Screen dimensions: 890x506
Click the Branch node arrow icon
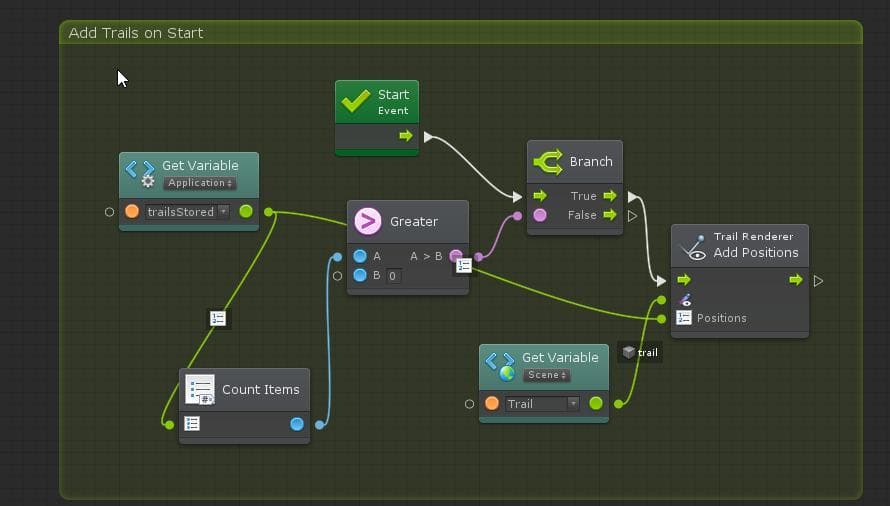pos(548,162)
